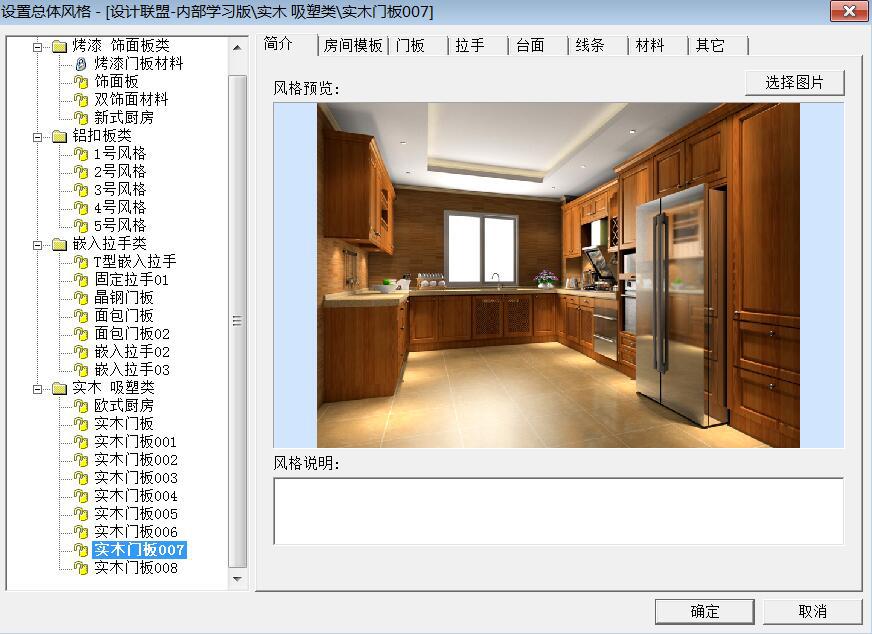Select 实木门板002 style
This screenshot has width=872, height=634.
coord(136,460)
